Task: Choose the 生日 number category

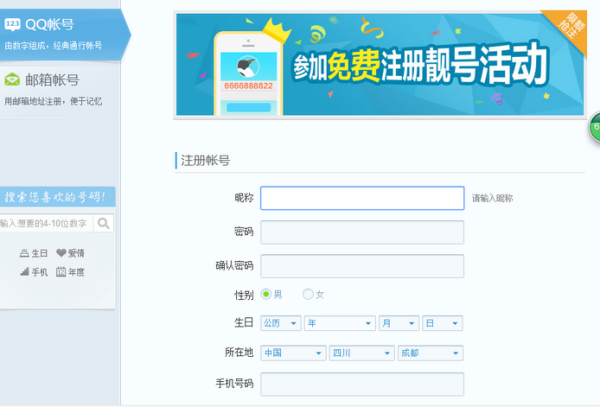Action: [34, 253]
